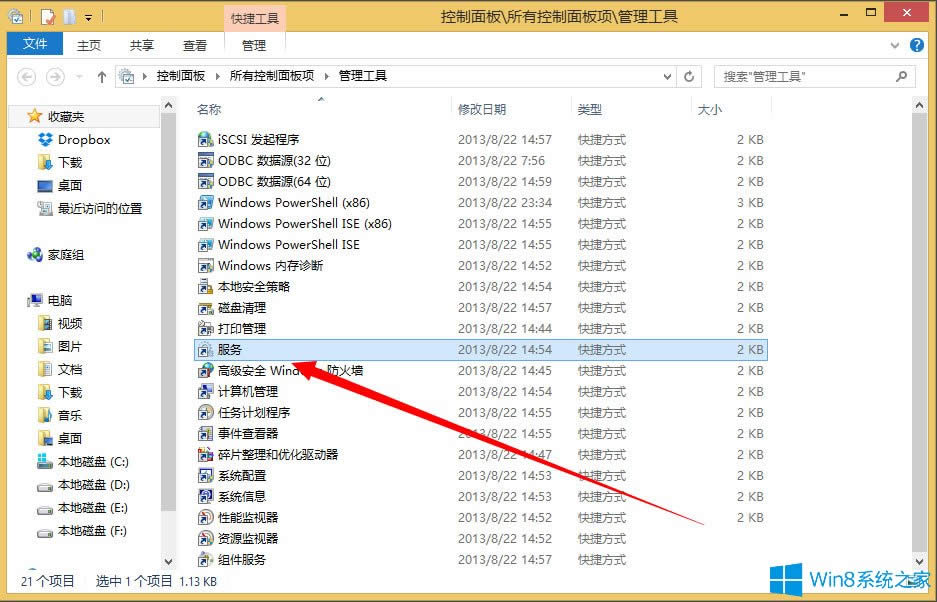Switch to the 查看 ribbon tab
937x602 pixels.
[194, 44]
